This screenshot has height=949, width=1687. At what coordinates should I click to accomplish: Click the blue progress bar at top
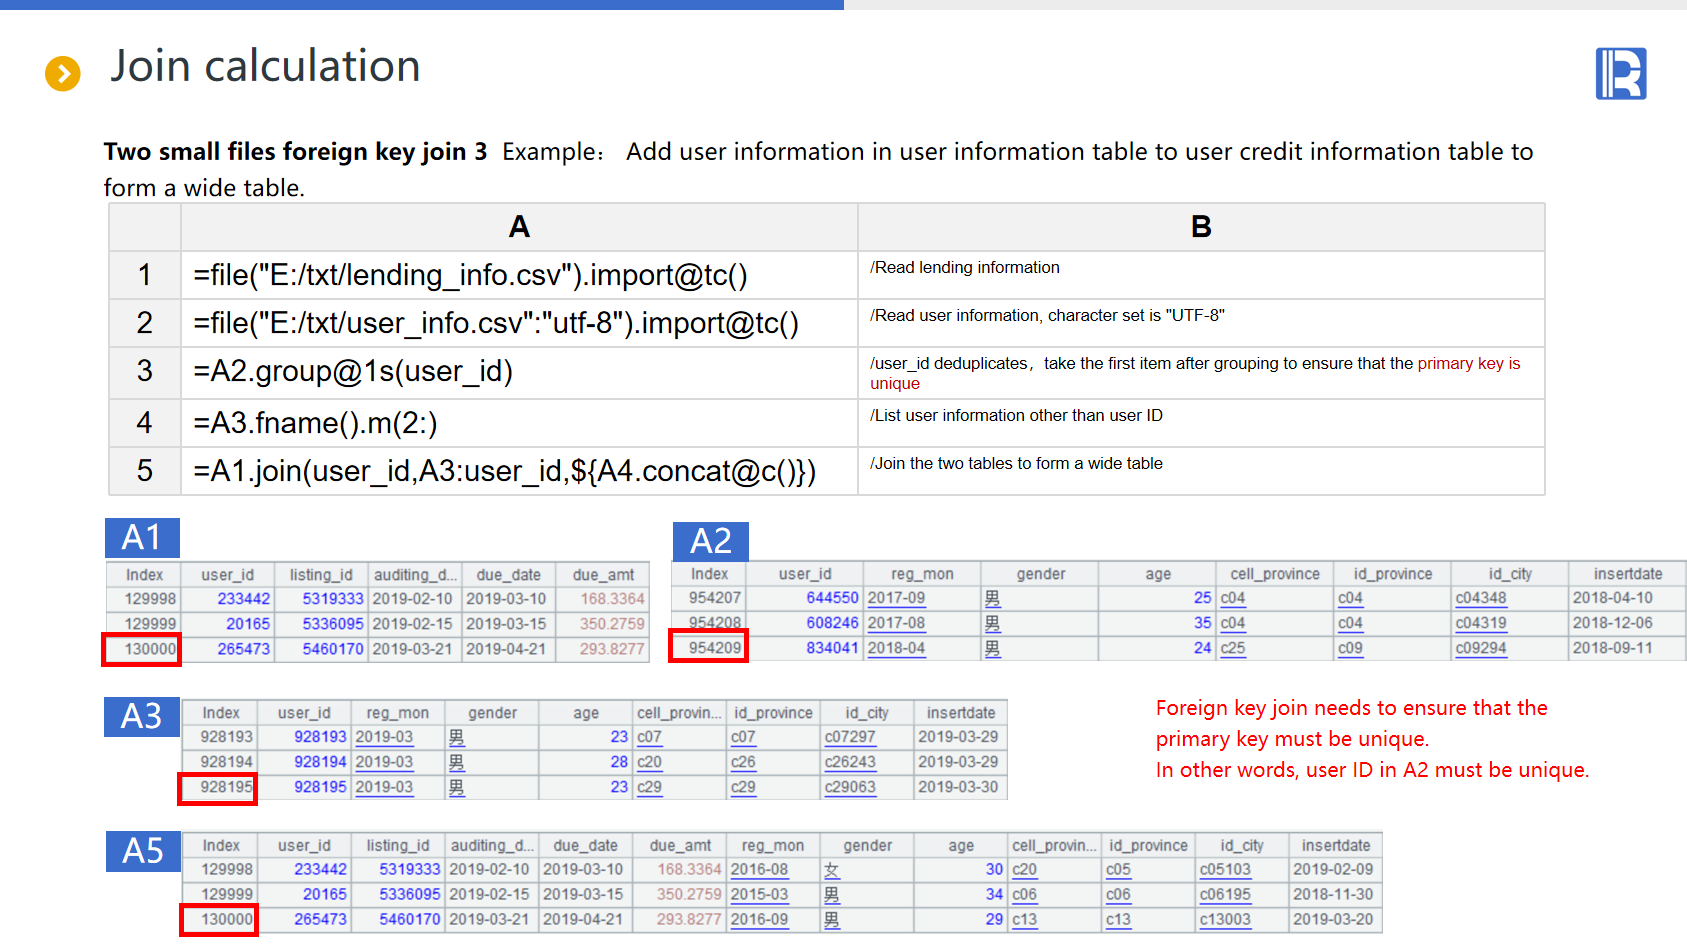click(x=421, y=5)
